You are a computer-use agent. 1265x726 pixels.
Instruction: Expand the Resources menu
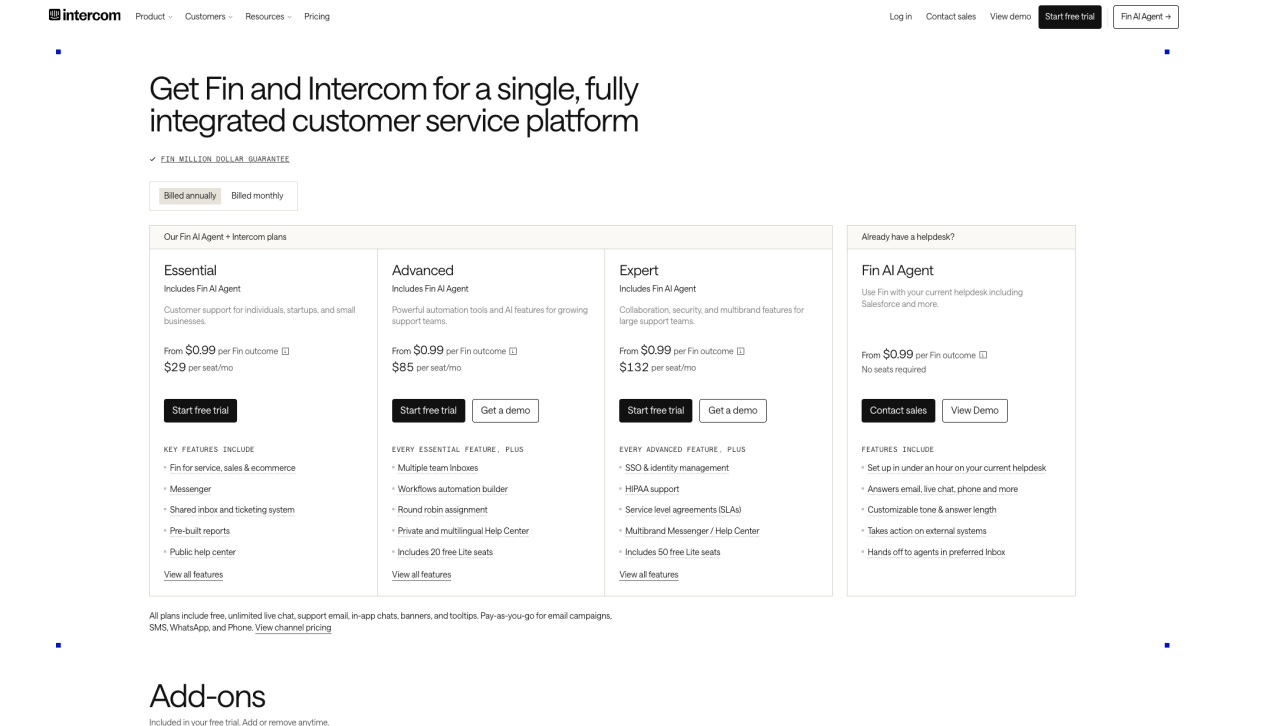coord(268,17)
